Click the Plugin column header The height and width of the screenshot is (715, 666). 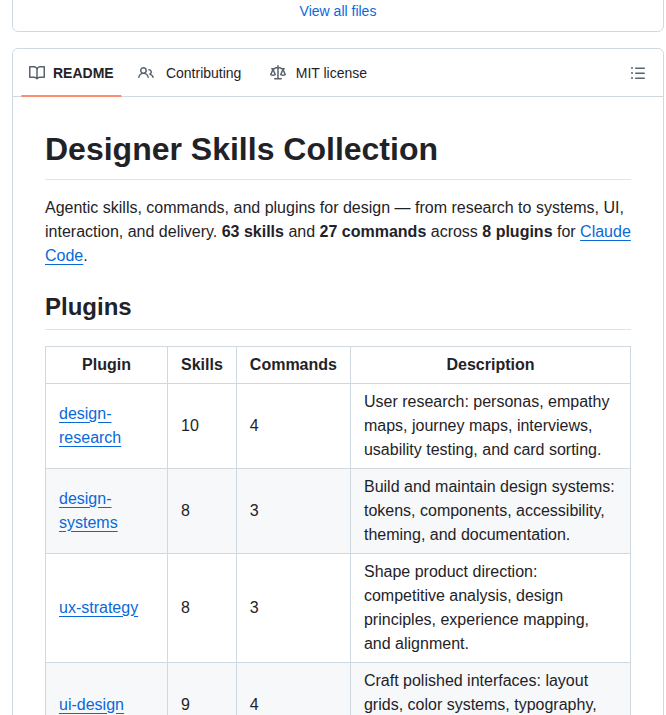coord(106,364)
